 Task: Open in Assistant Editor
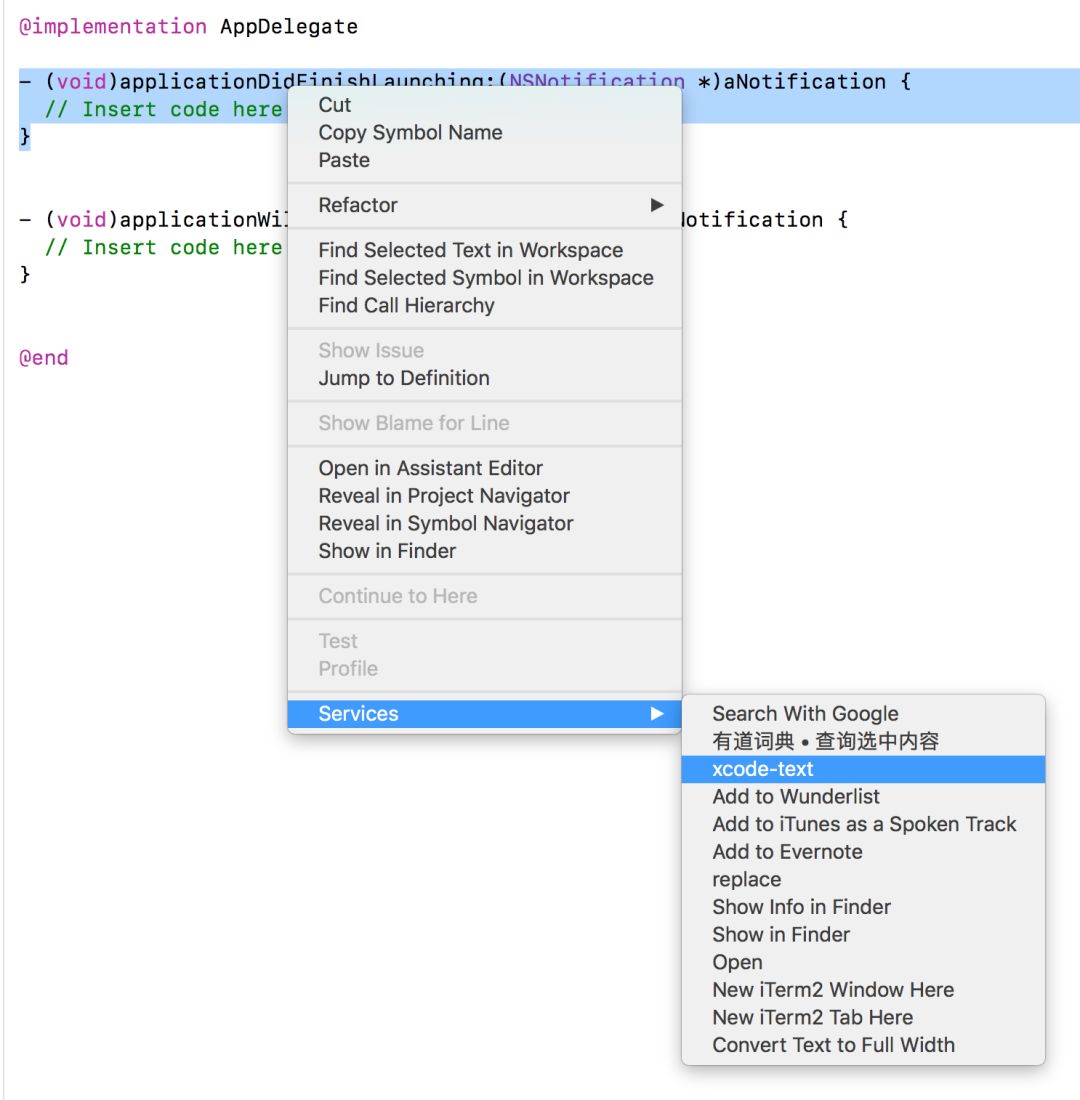430,468
